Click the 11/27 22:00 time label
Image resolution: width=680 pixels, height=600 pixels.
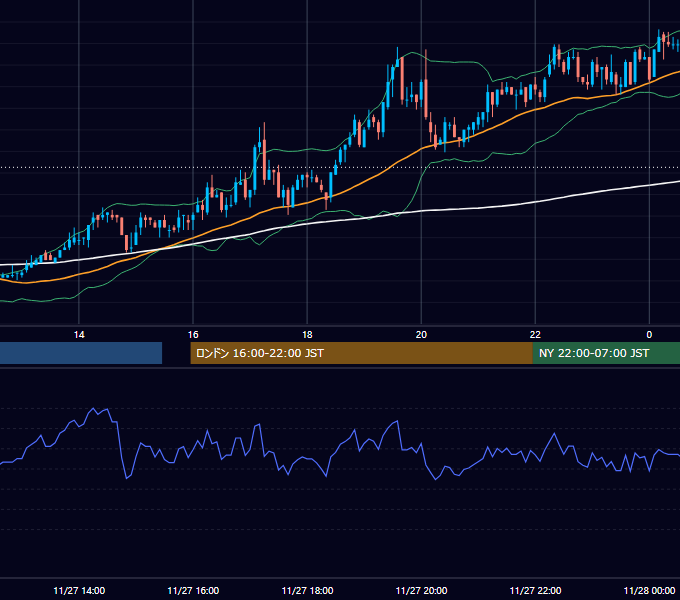(535, 590)
